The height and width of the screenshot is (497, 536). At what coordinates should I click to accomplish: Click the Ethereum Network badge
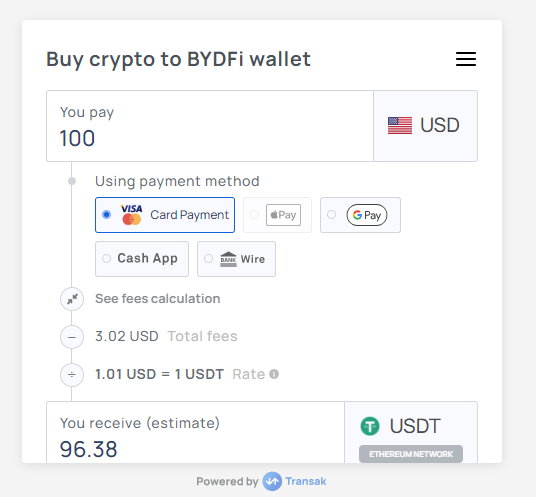(411, 454)
